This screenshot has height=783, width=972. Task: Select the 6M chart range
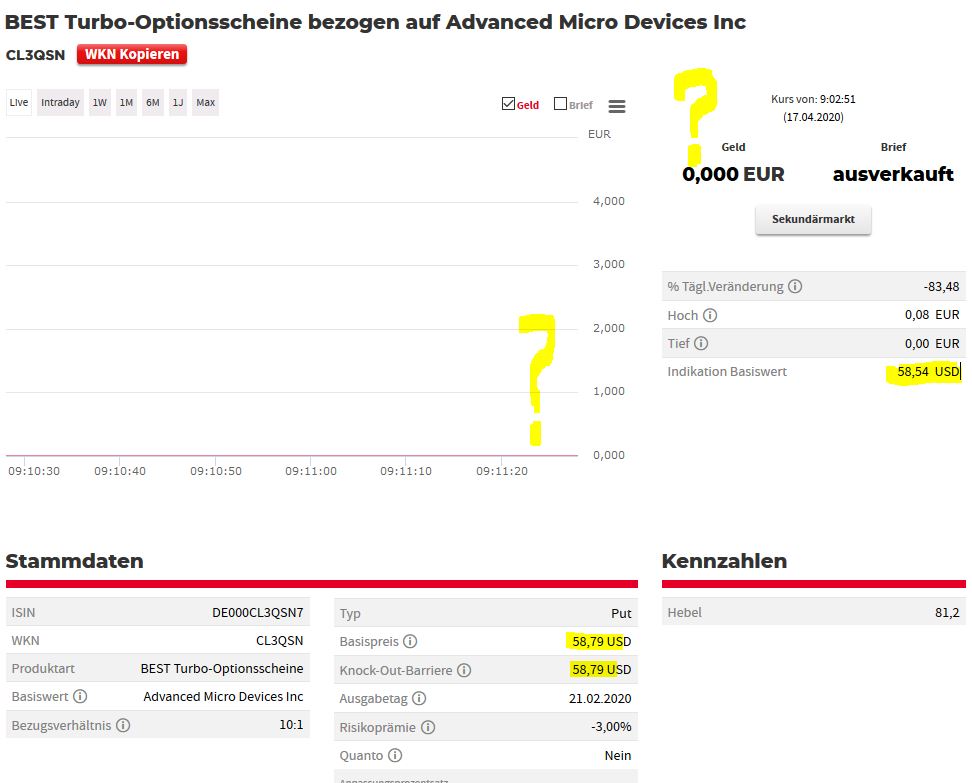[152, 102]
